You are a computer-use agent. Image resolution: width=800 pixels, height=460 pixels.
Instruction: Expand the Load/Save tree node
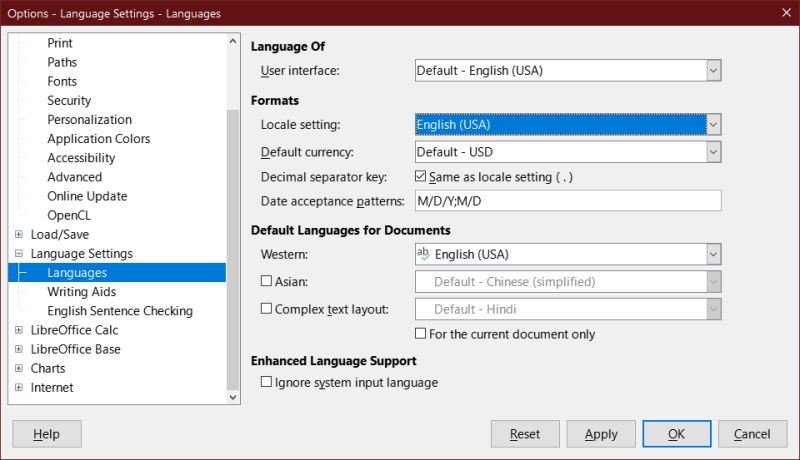(x=19, y=234)
